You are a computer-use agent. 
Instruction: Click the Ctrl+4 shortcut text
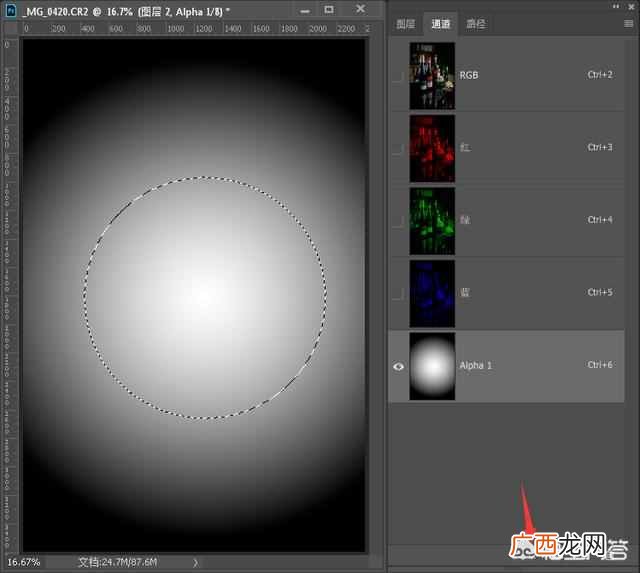click(600, 220)
